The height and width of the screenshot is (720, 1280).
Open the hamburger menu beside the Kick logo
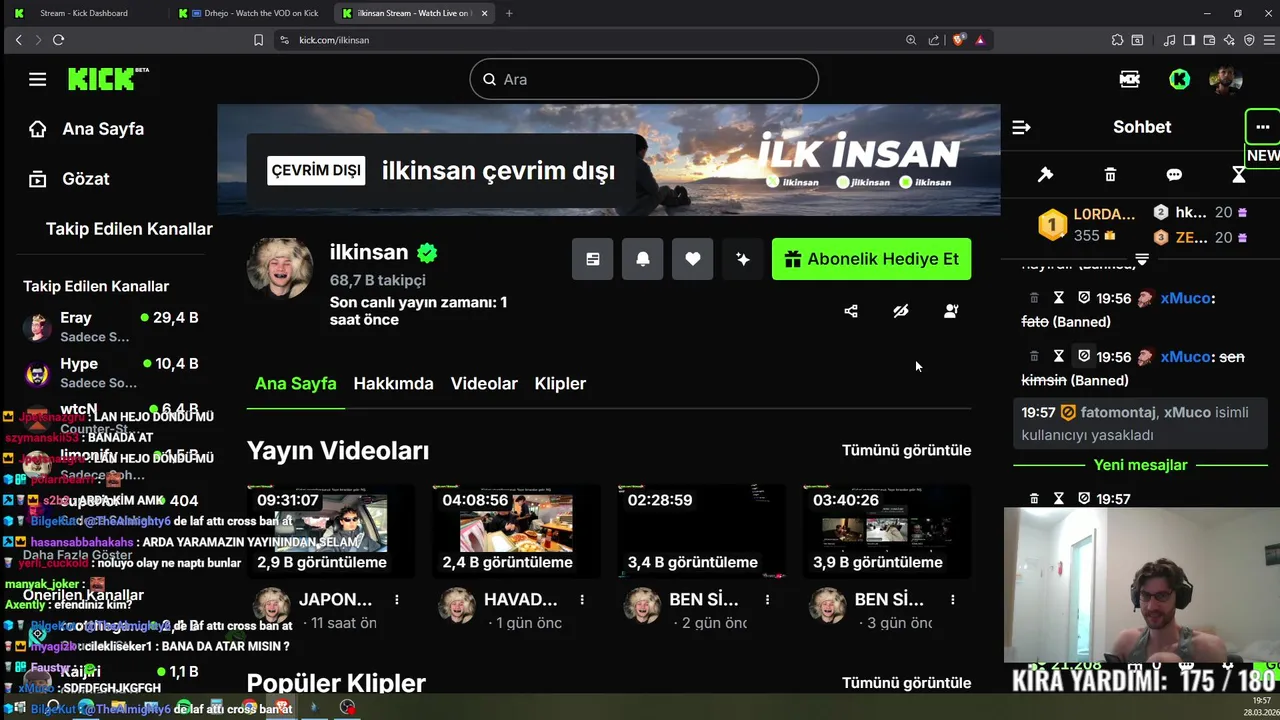click(37, 79)
